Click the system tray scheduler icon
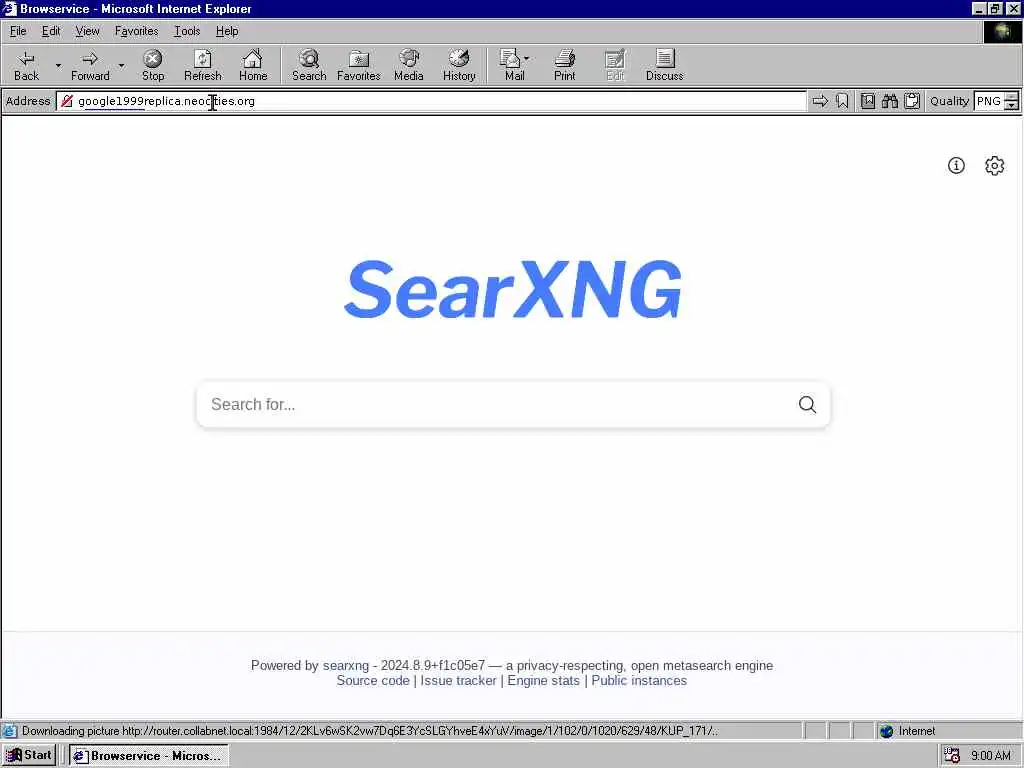The height and width of the screenshot is (768, 1024). coord(952,756)
